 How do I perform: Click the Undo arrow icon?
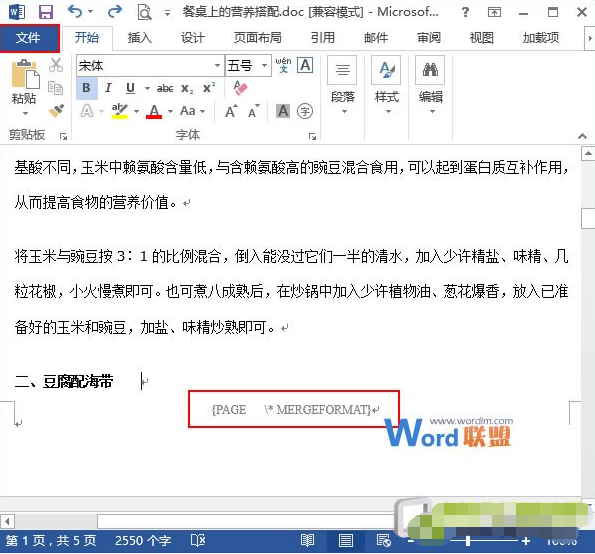click(75, 12)
